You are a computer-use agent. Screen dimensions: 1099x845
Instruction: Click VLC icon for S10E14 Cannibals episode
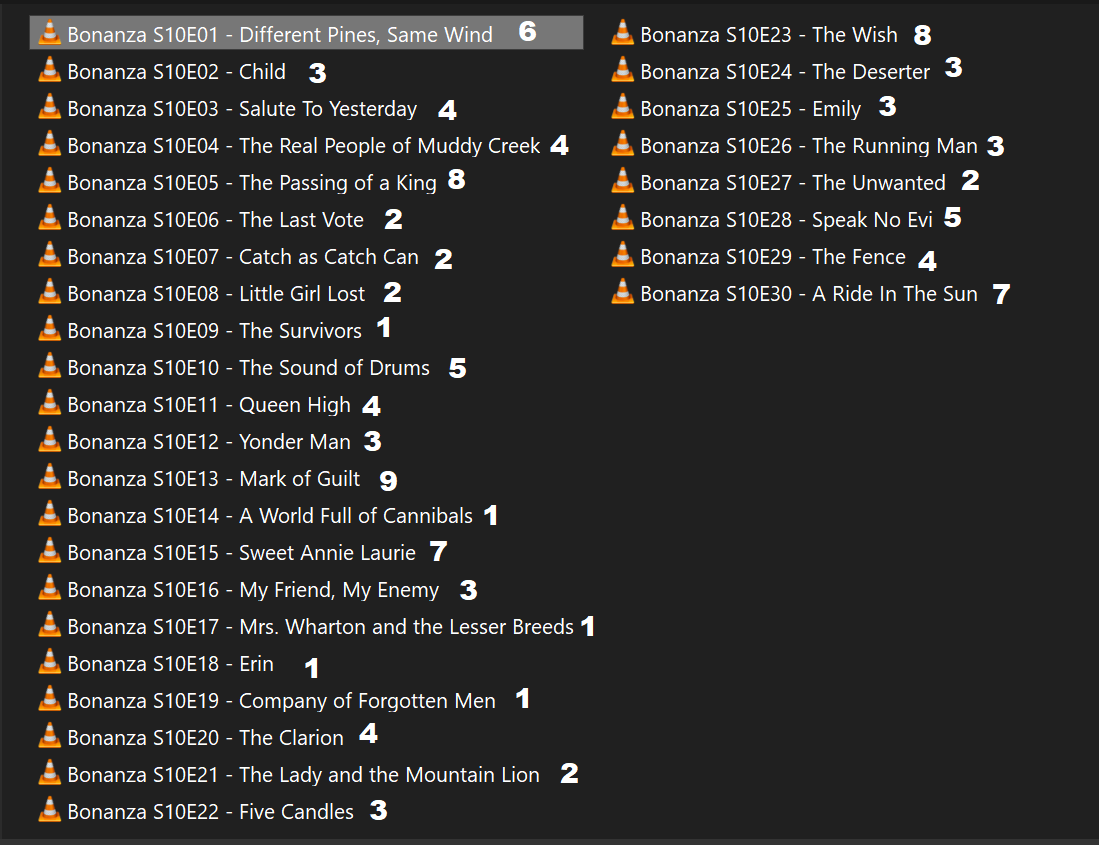point(49,514)
